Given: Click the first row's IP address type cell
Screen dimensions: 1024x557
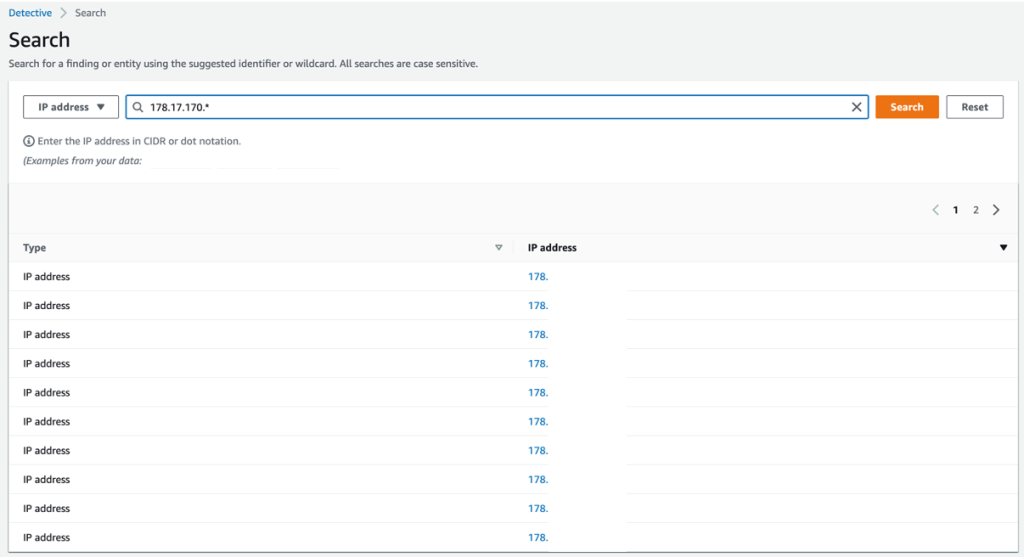Looking at the screenshot, I should click(x=46, y=277).
